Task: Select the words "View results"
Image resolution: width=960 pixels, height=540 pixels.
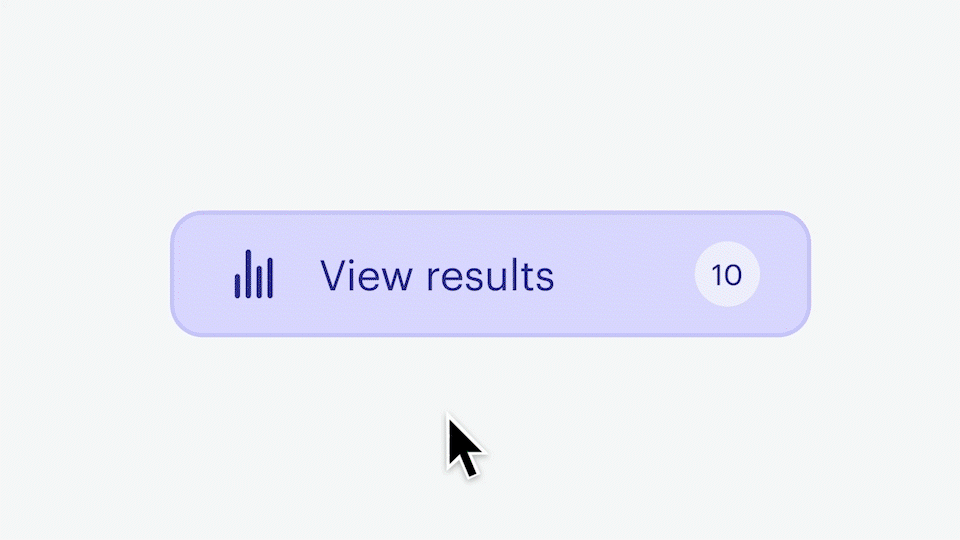Action: [437, 275]
